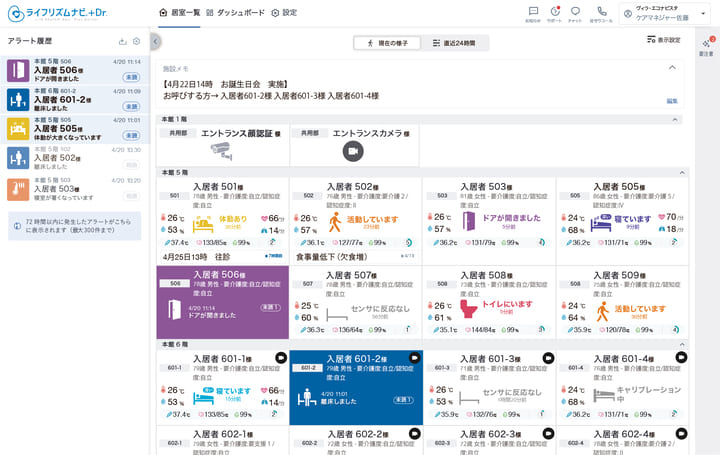Viewport: 720px width, 455px height.
Task: Open the 設定 settings tab
Action: (284, 12)
